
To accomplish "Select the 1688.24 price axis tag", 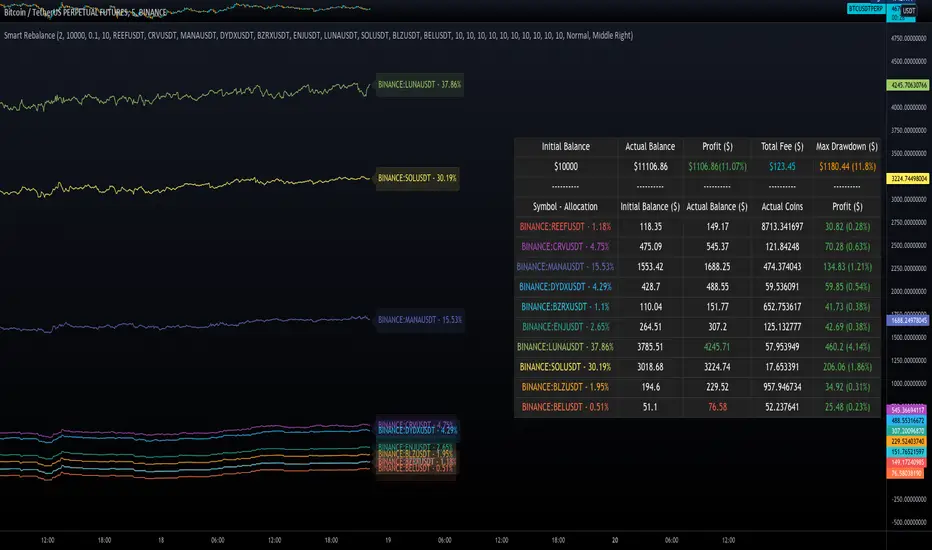I will (909, 321).
